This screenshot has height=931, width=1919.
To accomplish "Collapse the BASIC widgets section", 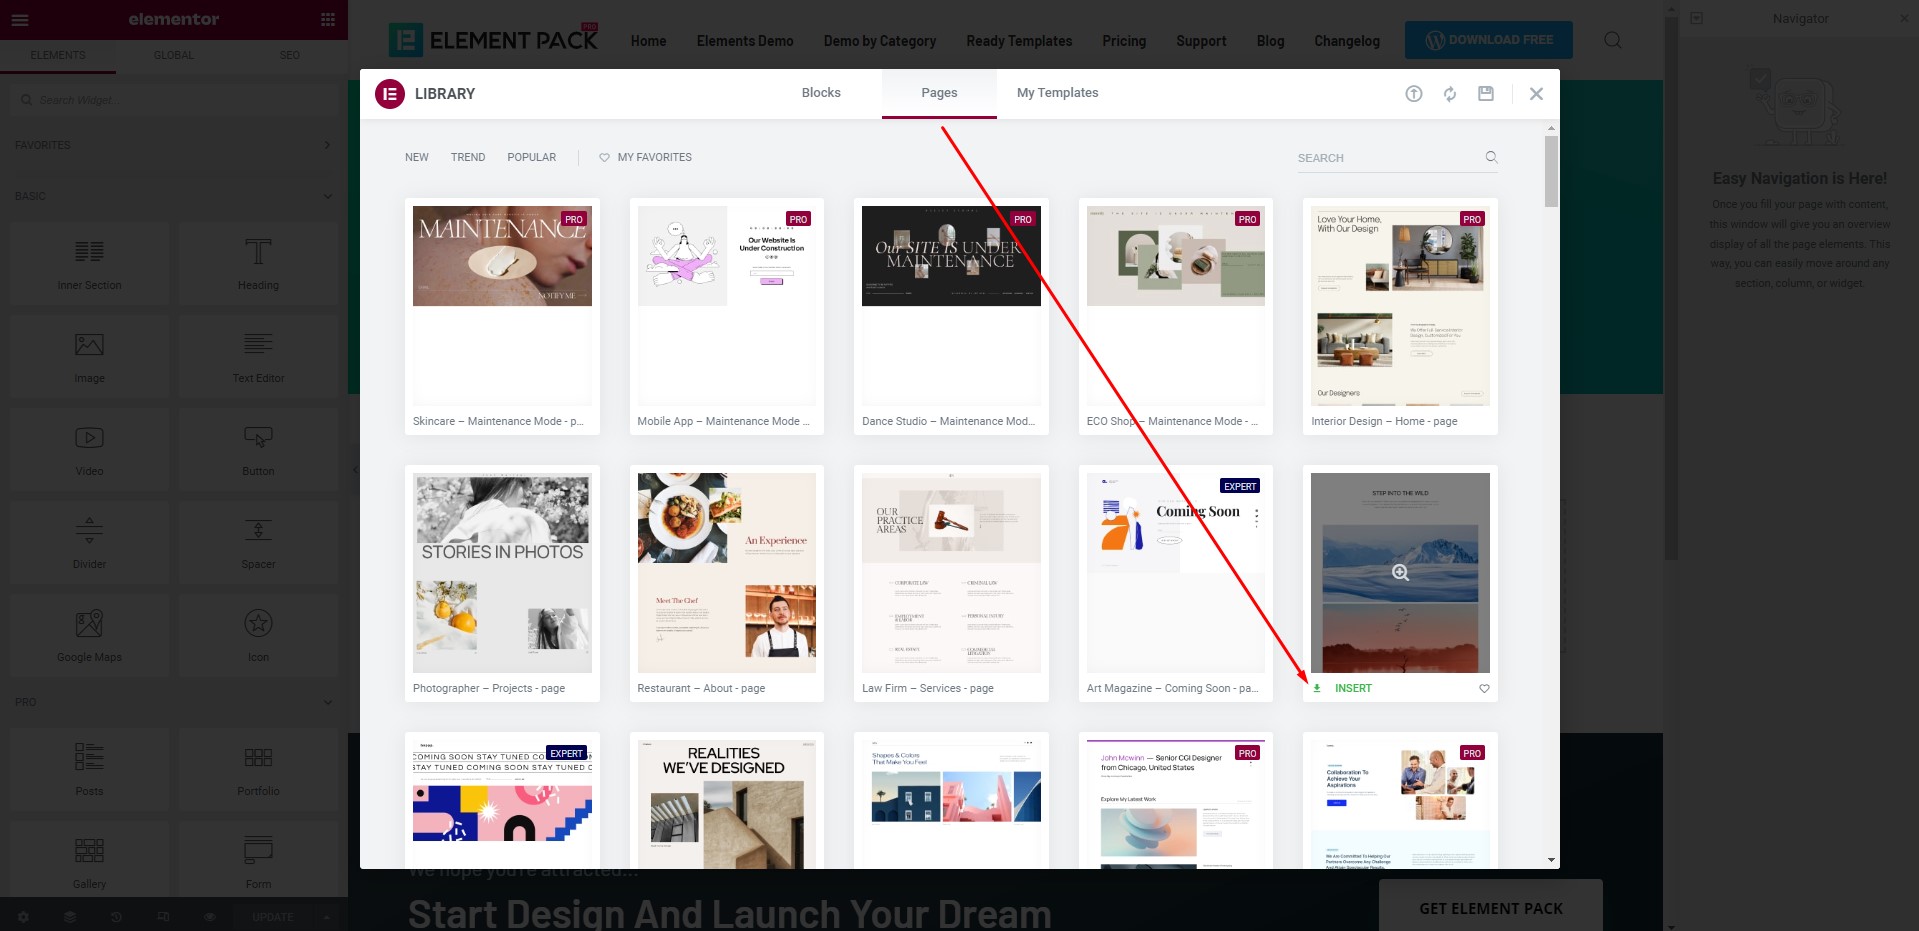I will coord(328,196).
